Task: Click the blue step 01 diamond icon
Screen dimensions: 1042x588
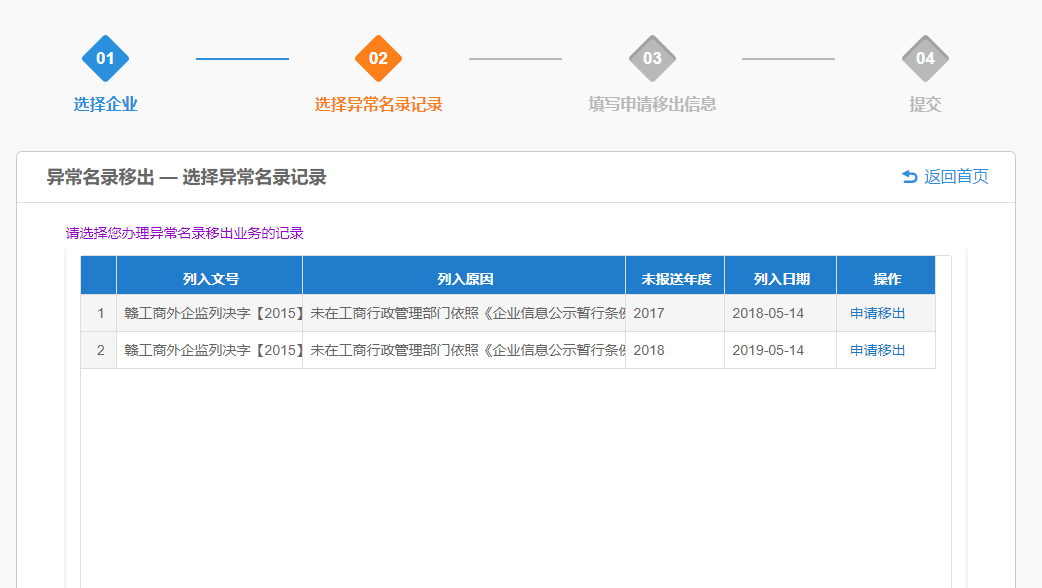Action: [x=105, y=58]
